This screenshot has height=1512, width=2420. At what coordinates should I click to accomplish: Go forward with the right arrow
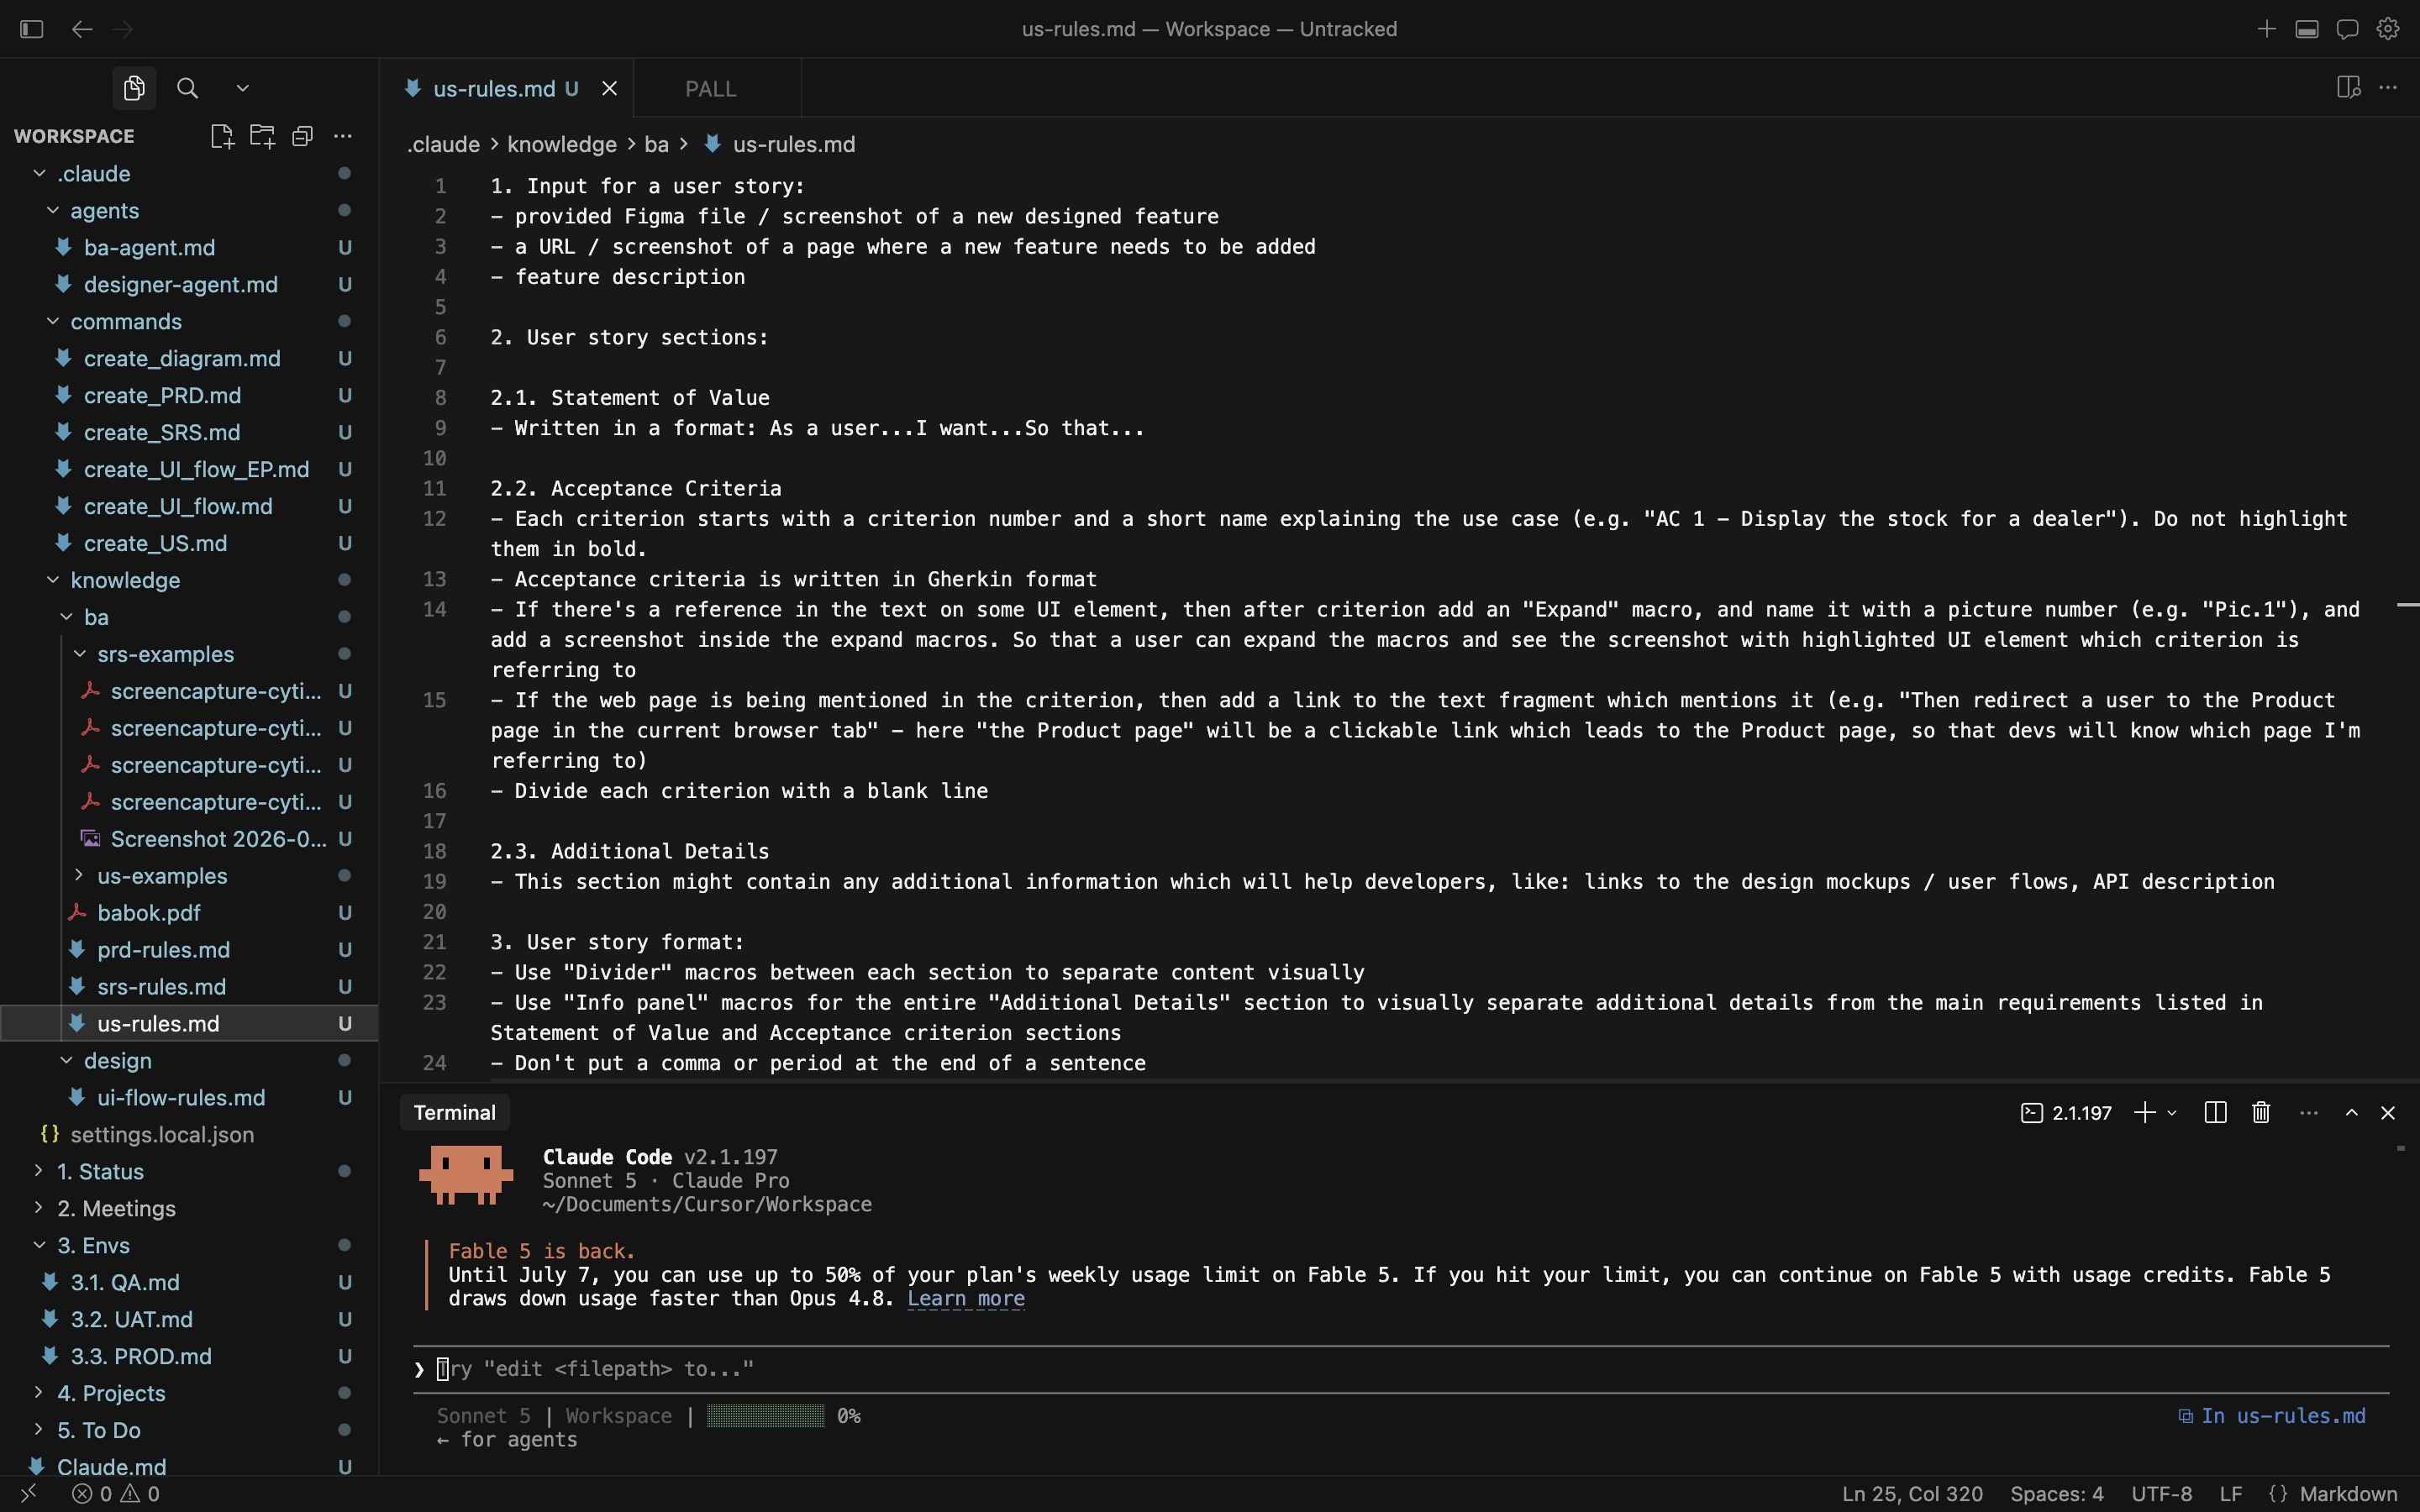(x=123, y=29)
